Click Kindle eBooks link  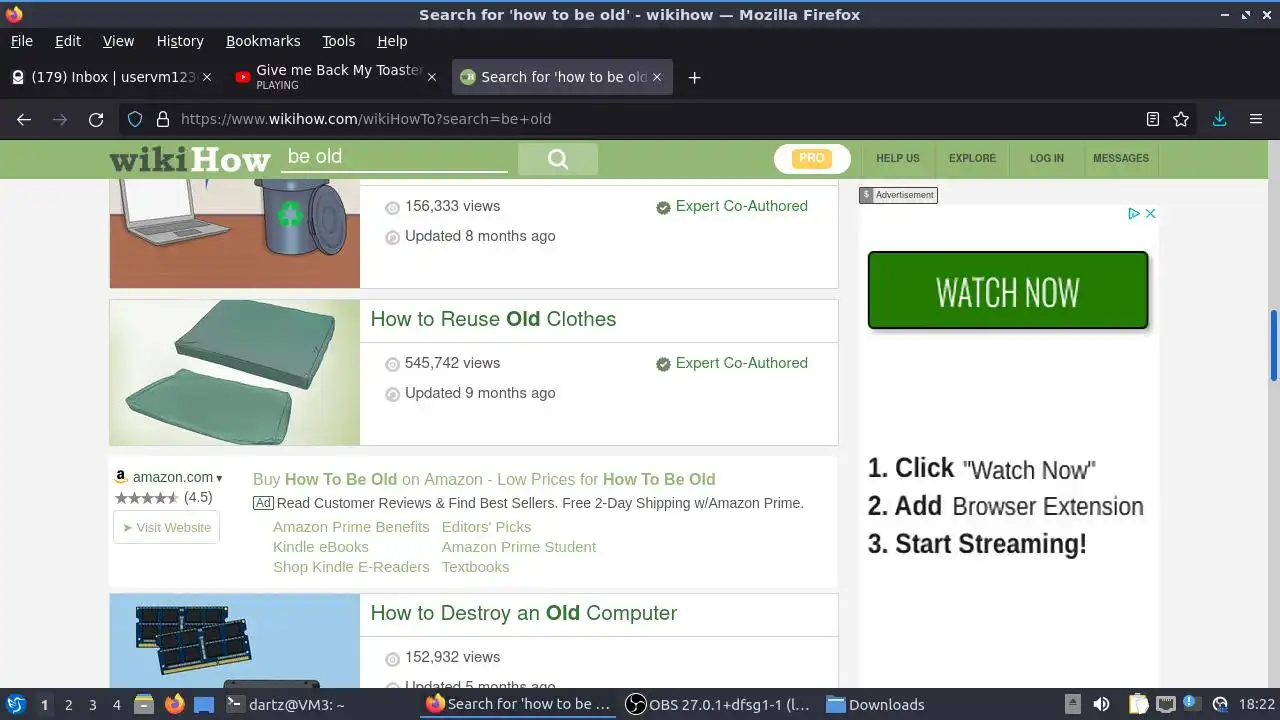[321, 547]
